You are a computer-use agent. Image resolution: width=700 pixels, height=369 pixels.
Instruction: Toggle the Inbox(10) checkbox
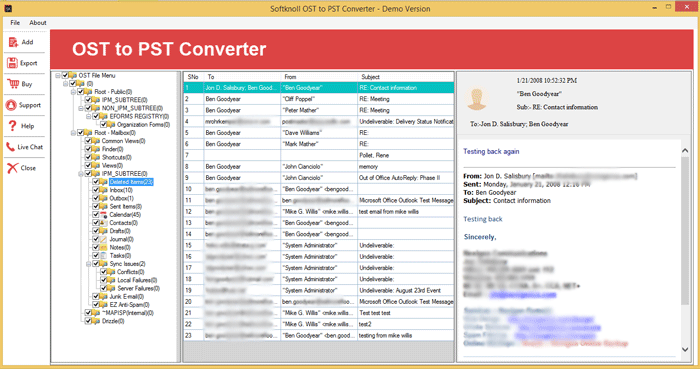pyautogui.click(x=96, y=190)
